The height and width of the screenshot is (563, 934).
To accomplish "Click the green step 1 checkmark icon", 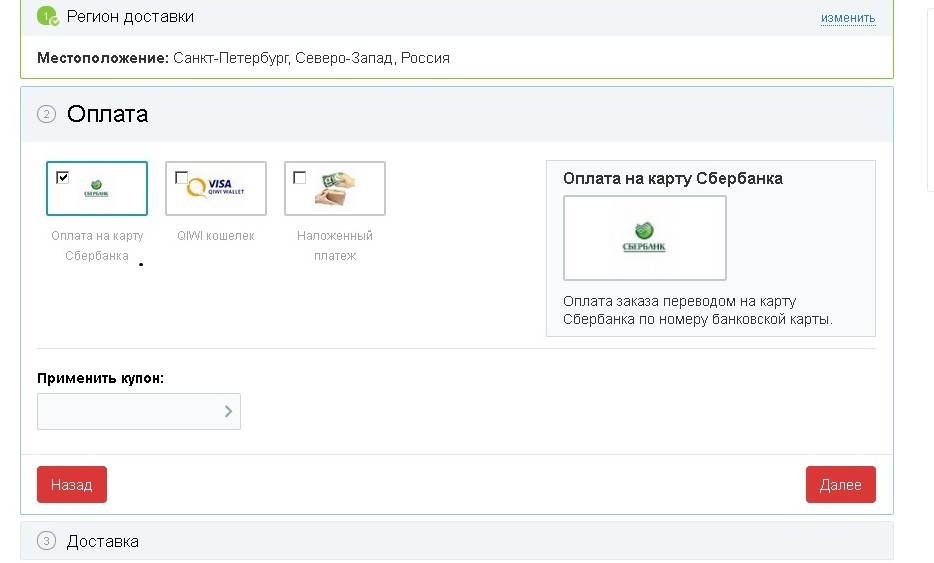I will click(47, 17).
